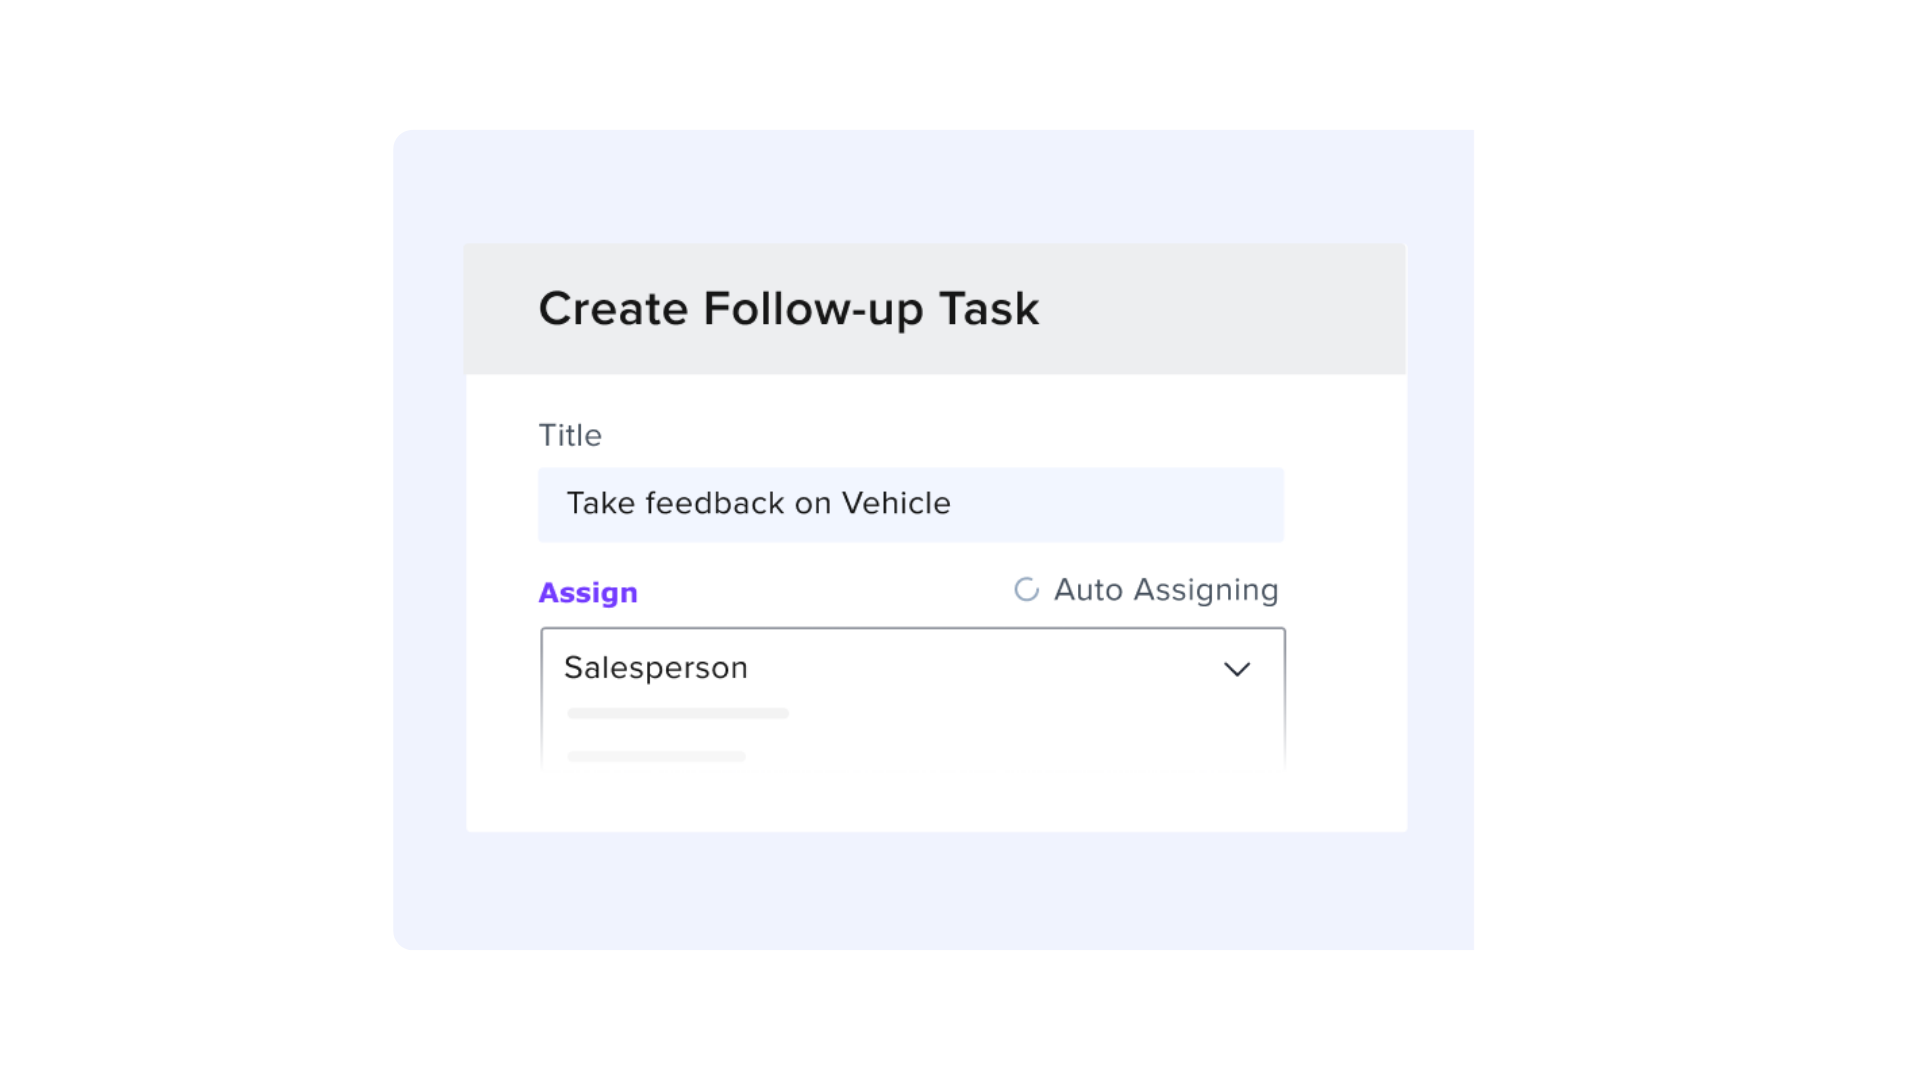This screenshot has width=1920, height=1080.
Task: Click the gray dialog header bar
Action: pos(935,309)
